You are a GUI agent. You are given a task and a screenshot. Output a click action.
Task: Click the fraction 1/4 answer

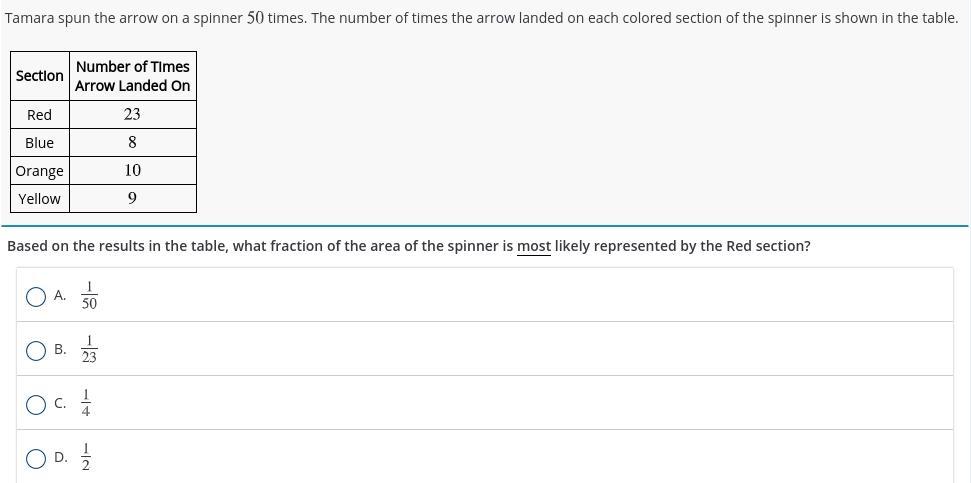point(86,404)
